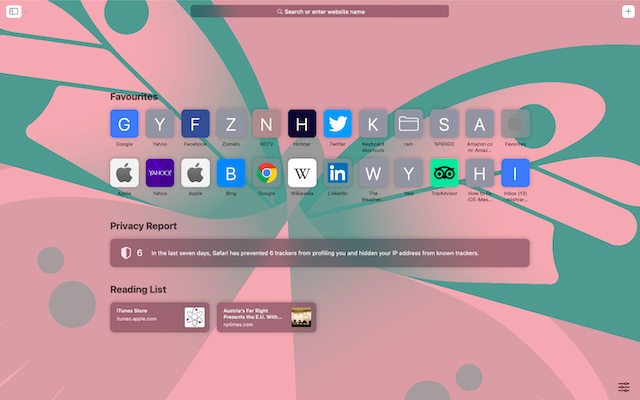Click the Privacy Report heading
The height and width of the screenshot is (400, 640).
click(143, 226)
